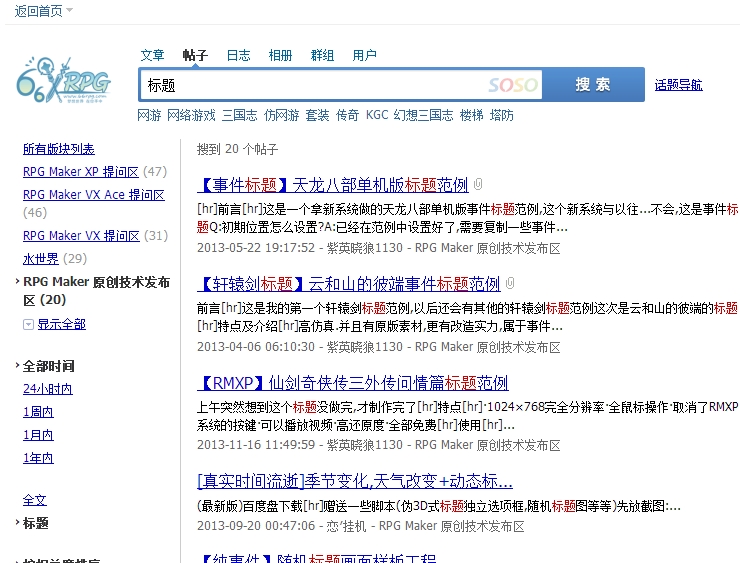Search the hot keyword 仿网游
740x563 pixels.
(x=281, y=115)
